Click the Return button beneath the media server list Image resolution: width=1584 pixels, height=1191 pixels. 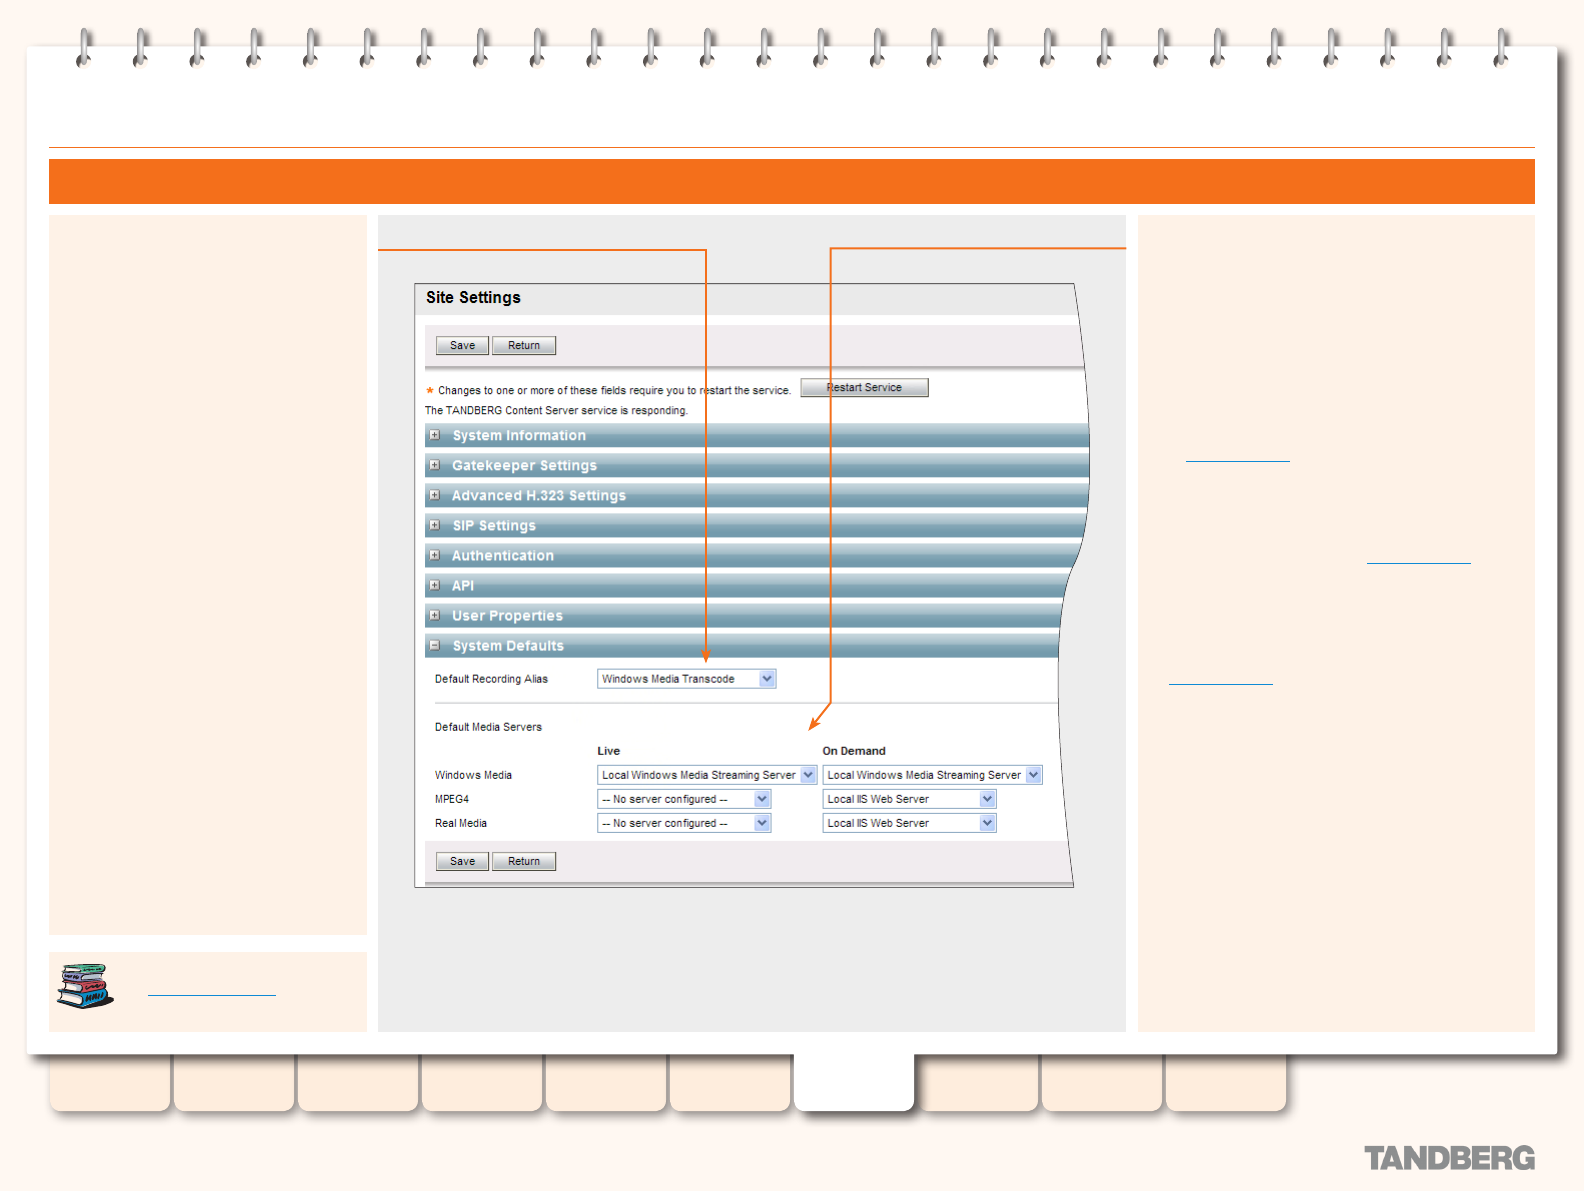(524, 862)
